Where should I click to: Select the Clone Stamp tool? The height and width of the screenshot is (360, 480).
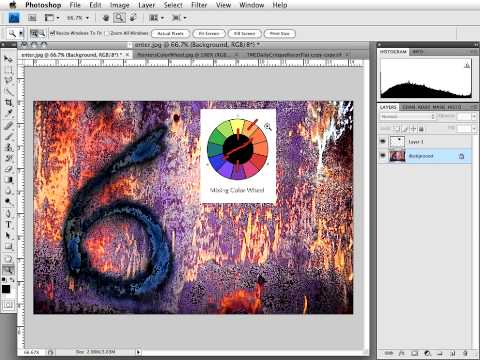tap(8, 147)
